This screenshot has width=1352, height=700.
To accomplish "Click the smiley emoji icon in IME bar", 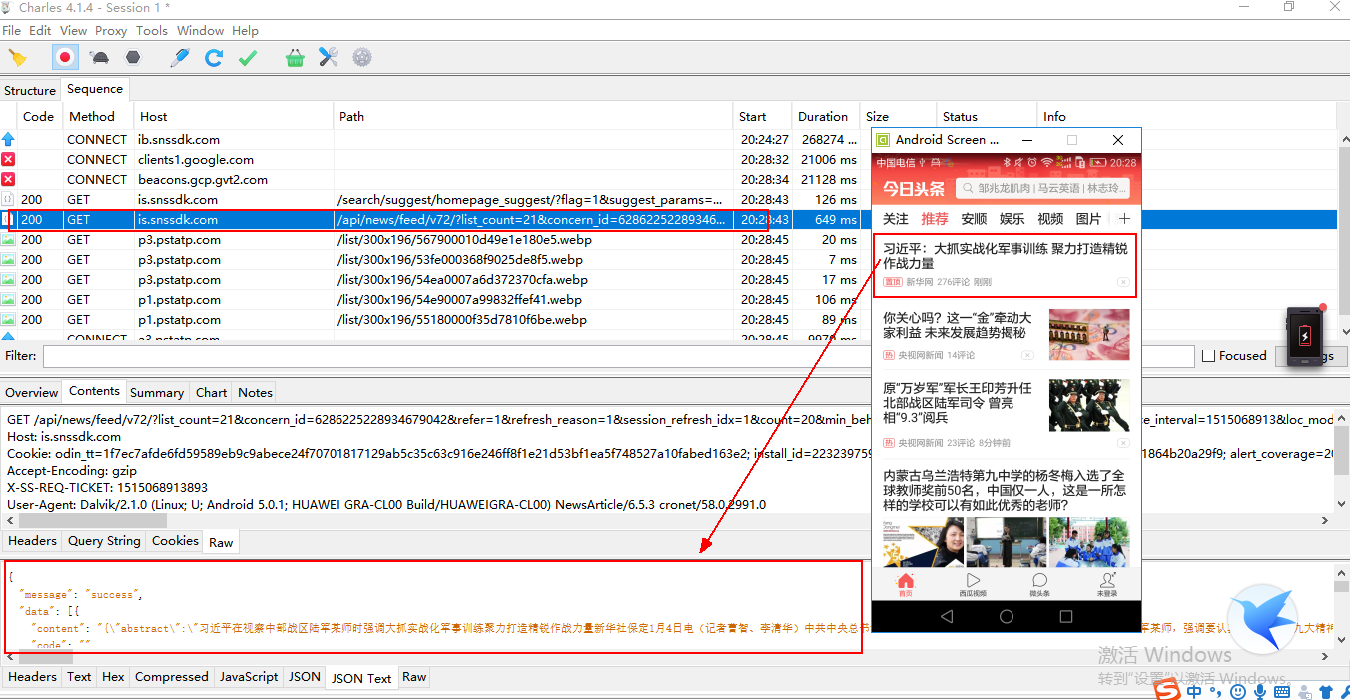I will coord(1238,691).
